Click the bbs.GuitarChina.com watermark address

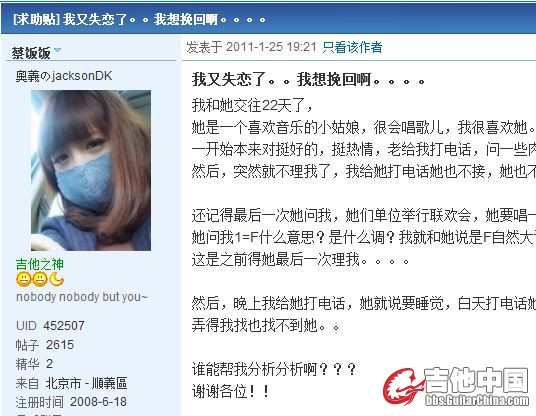(477, 400)
